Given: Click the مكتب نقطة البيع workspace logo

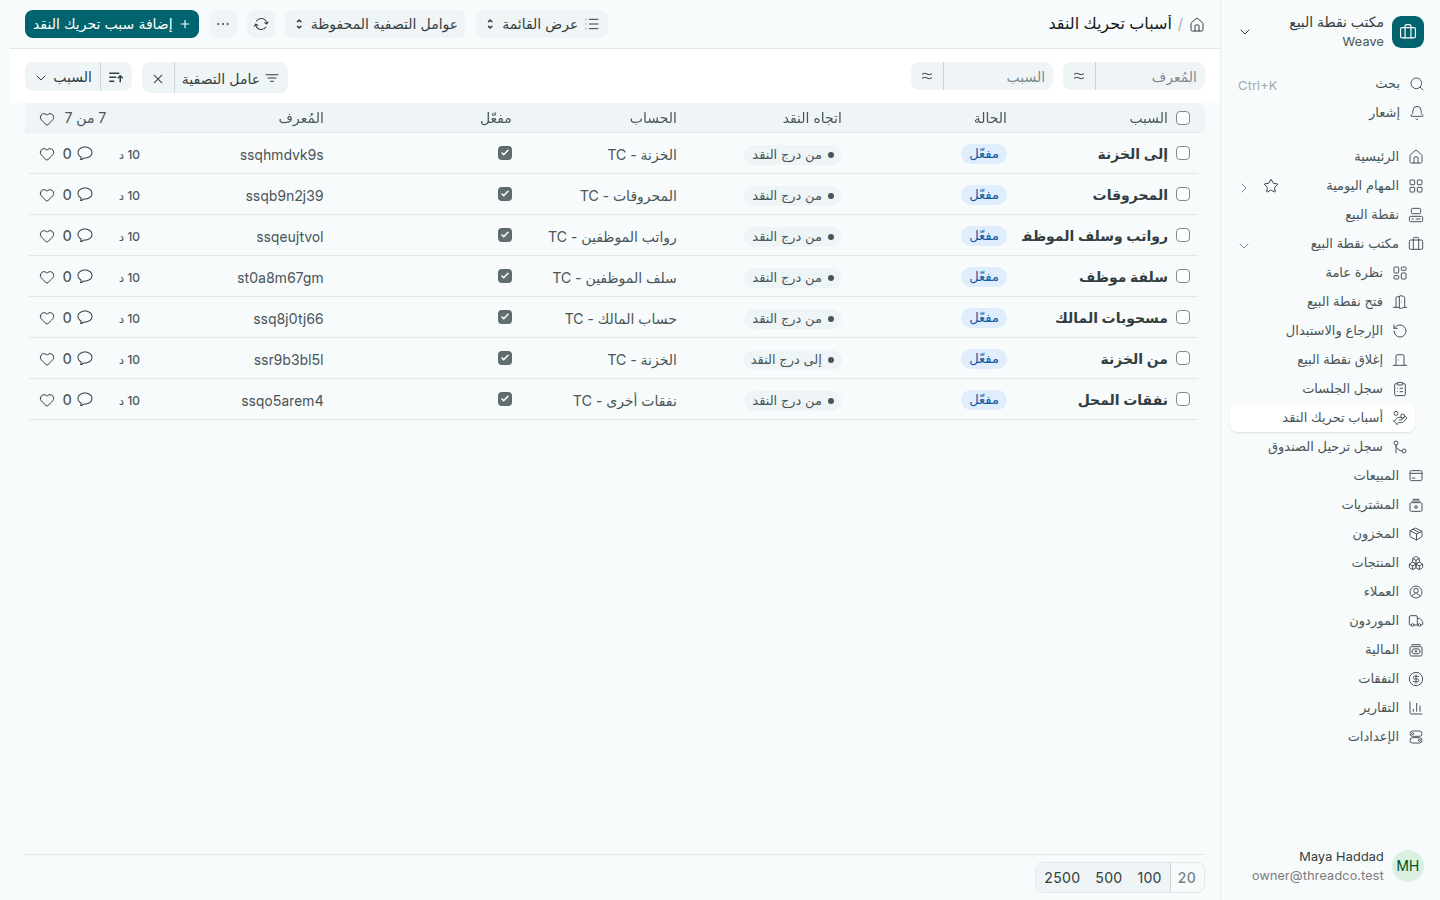Looking at the screenshot, I should 1408,32.
